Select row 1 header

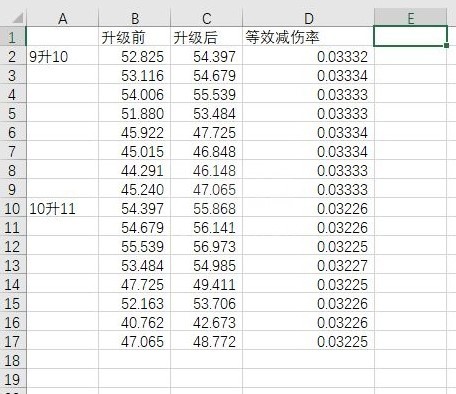[13, 37]
